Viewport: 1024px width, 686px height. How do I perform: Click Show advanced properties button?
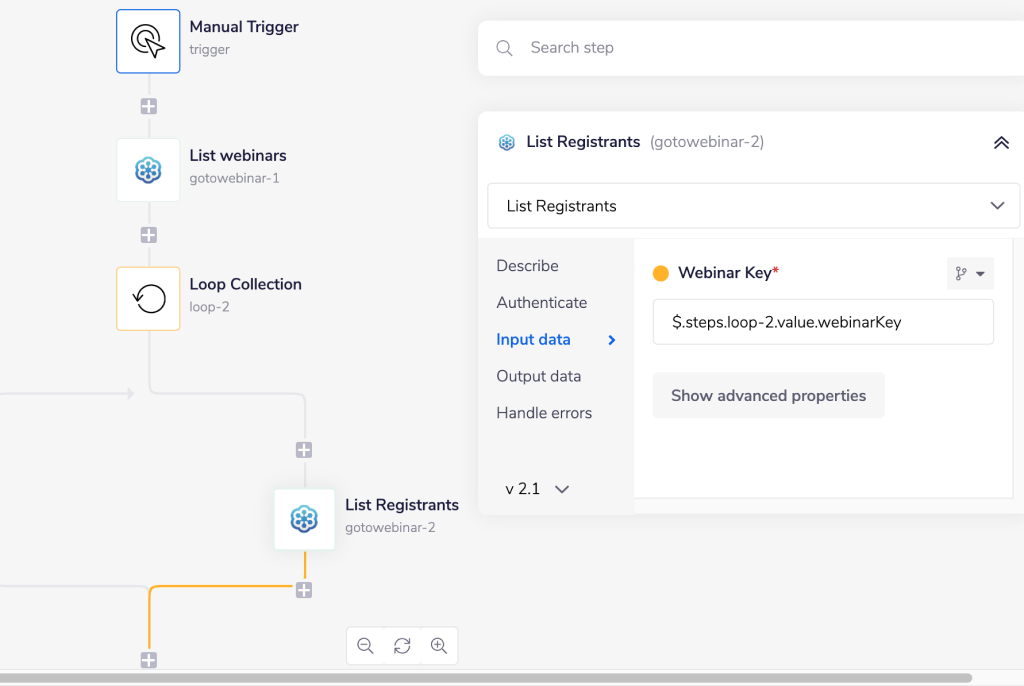coord(768,396)
